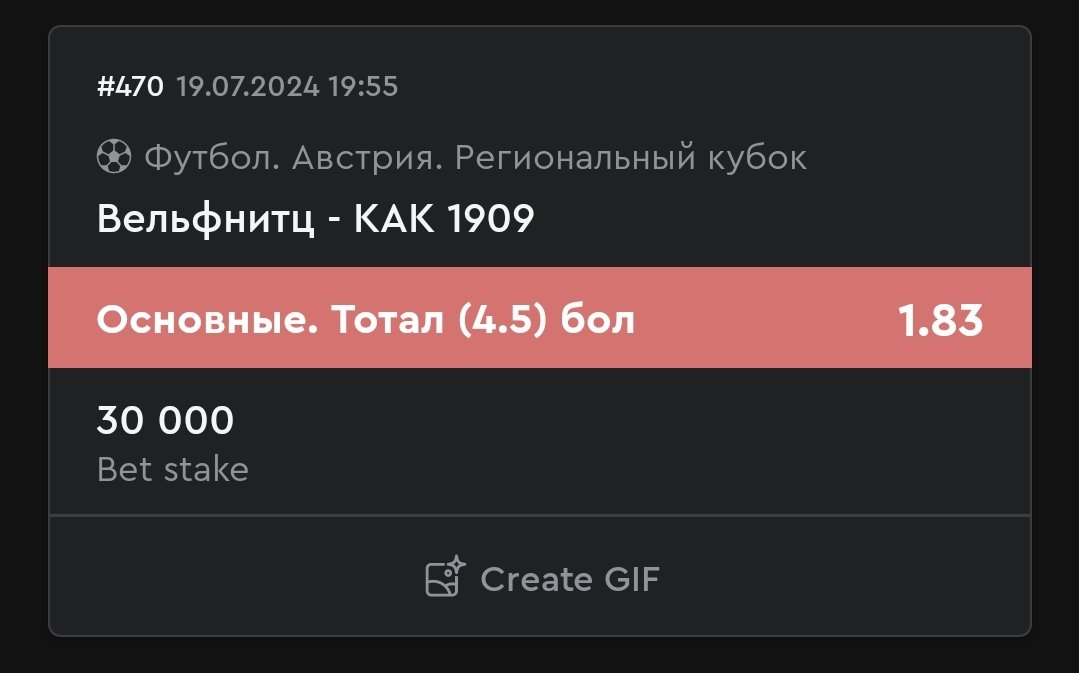Image resolution: width=1079 pixels, height=673 pixels.
Task: Click the "бол" text in red bar
Action: (x=597, y=320)
